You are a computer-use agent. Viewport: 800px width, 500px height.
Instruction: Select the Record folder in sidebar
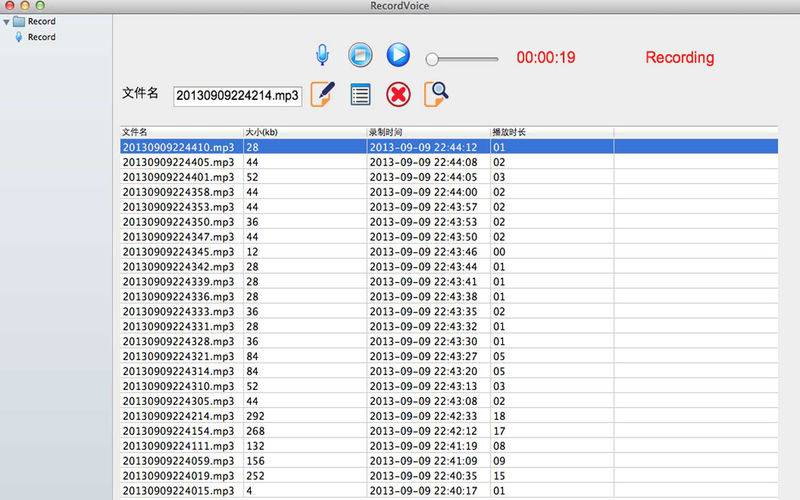coord(41,21)
